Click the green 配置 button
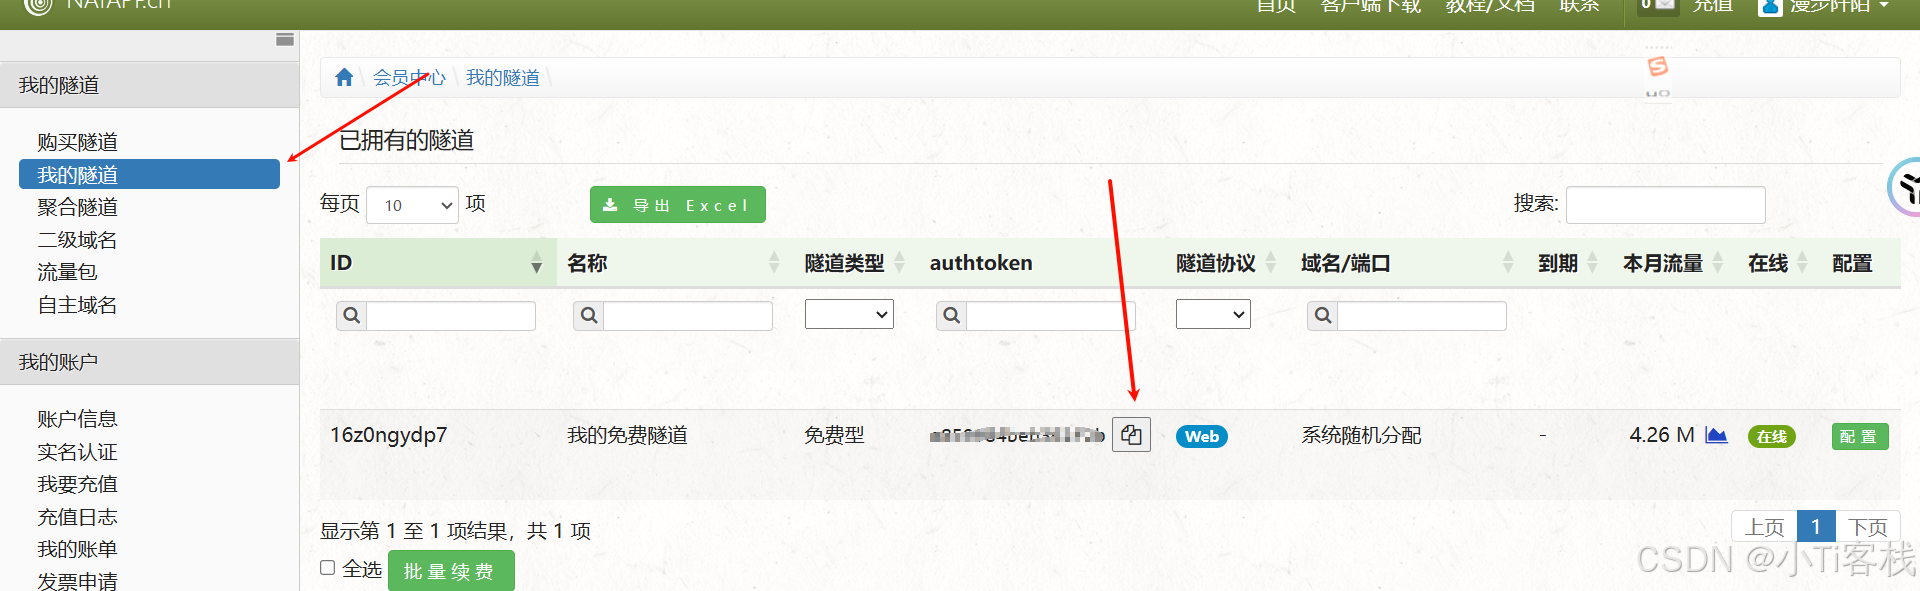 coord(1860,437)
